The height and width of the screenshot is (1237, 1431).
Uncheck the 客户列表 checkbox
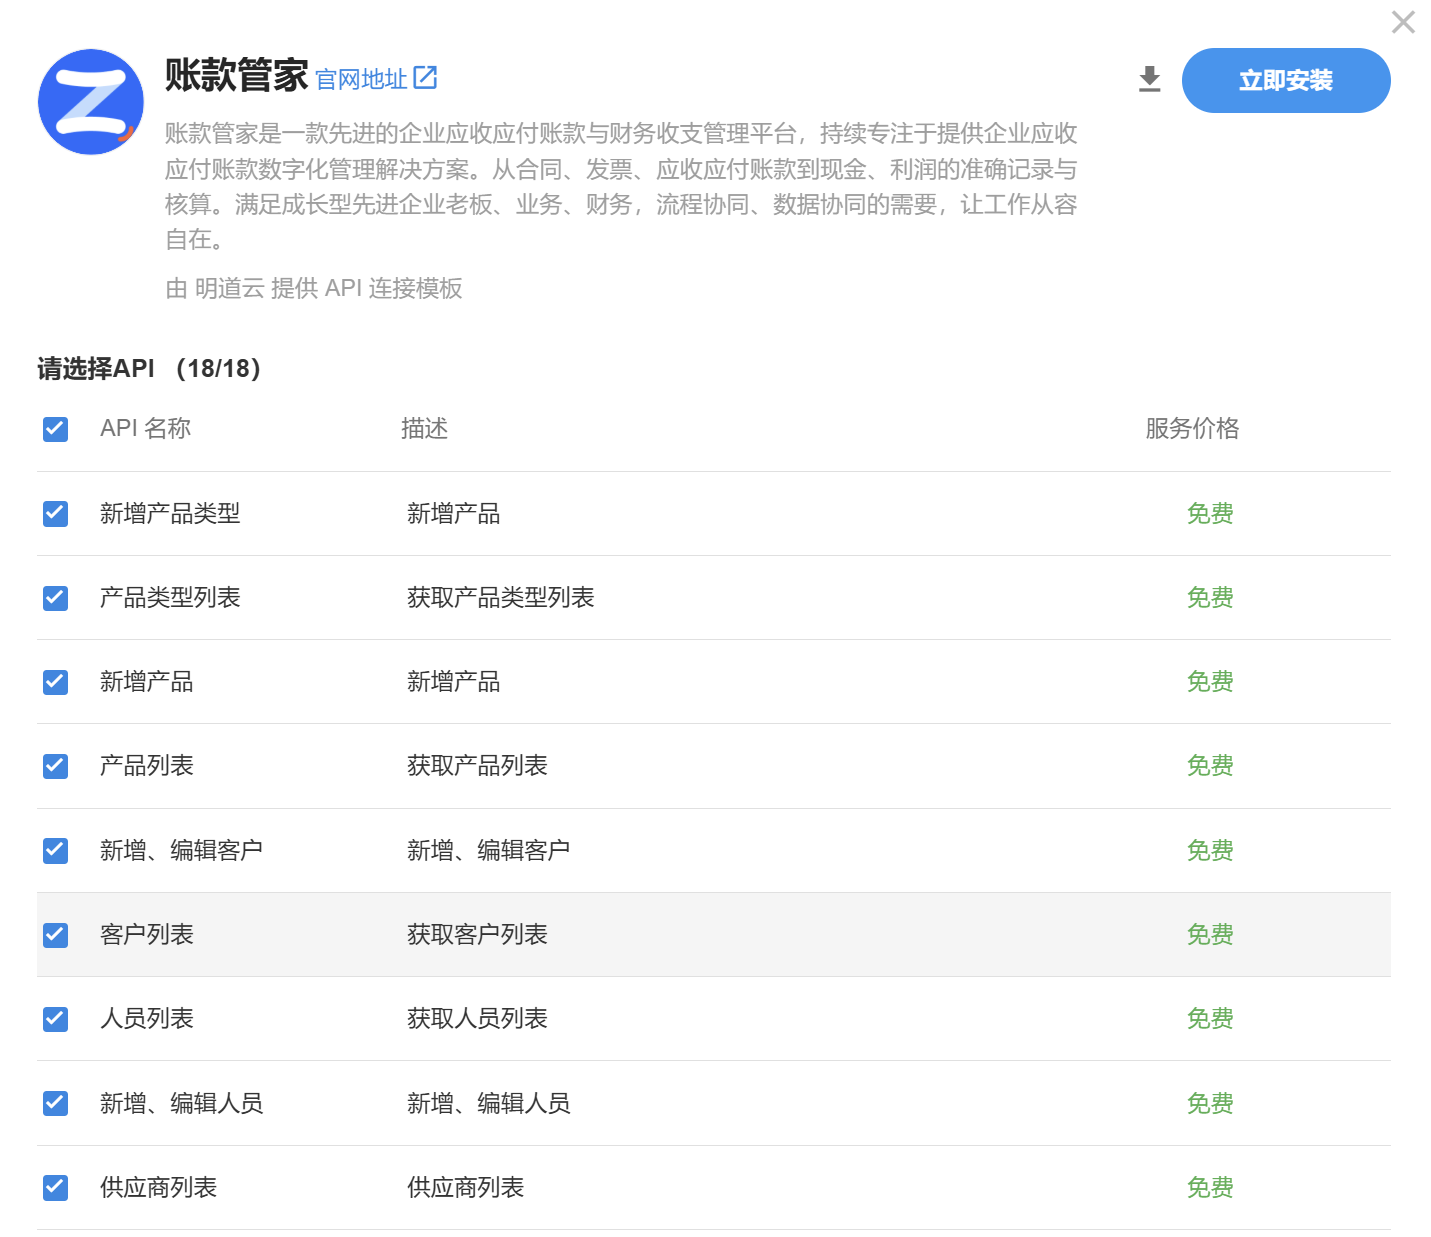(56, 935)
